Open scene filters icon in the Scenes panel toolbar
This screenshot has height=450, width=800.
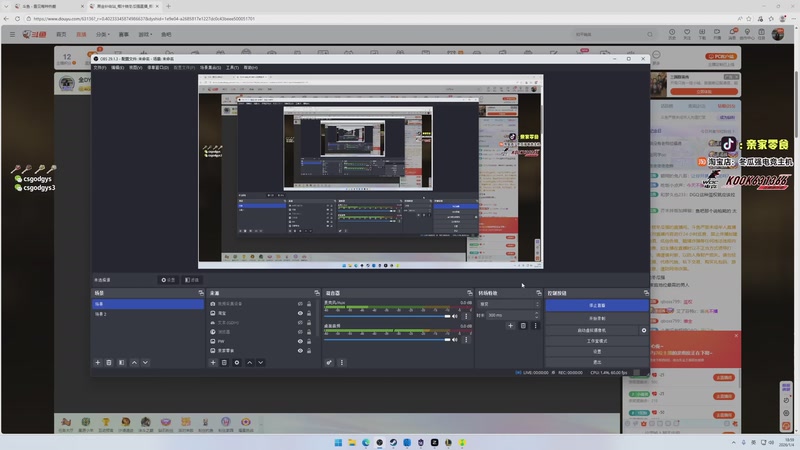[x=121, y=362]
